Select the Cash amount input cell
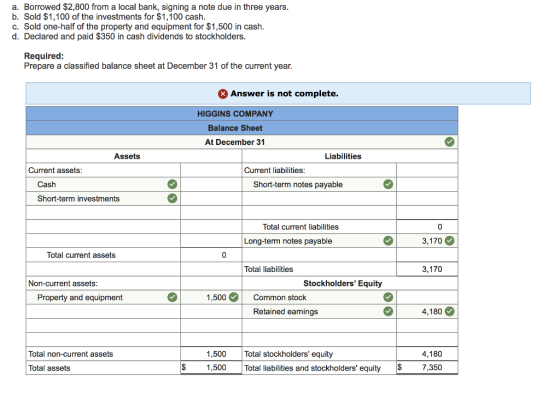The width and height of the screenshot is (560, 404). click(211, 184)
